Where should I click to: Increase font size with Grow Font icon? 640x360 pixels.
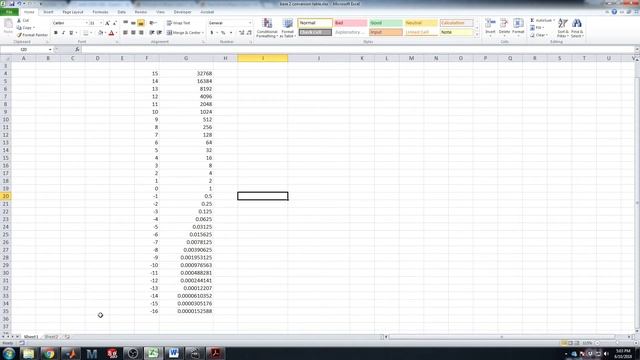pos(107,23)
